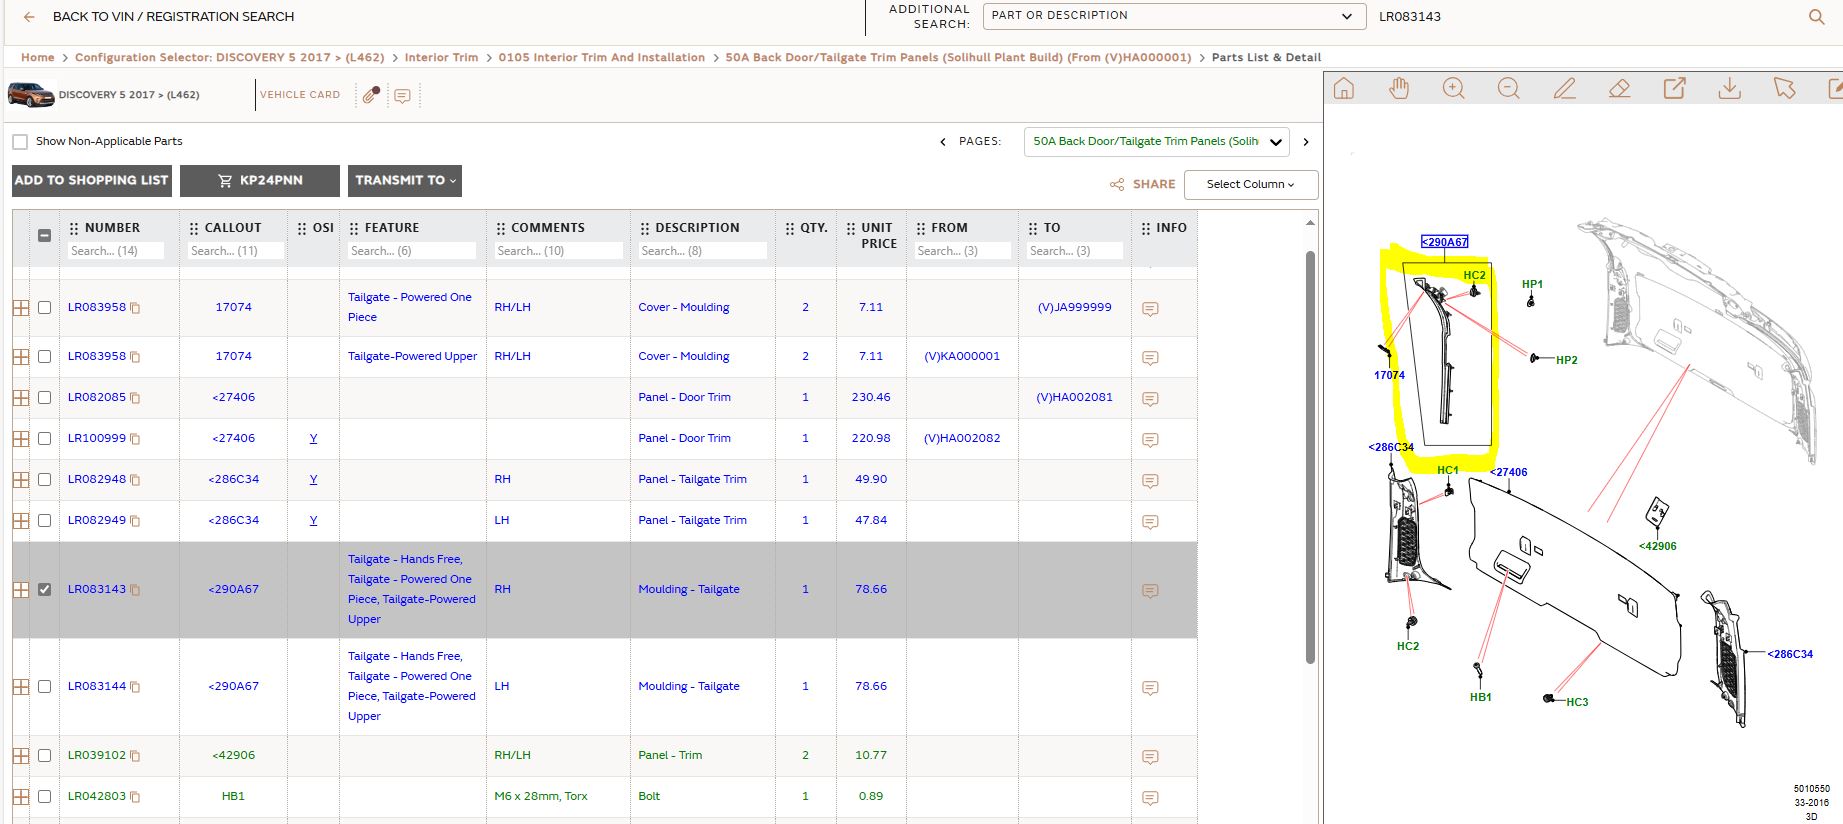Viewport: 1843px width, 824px height.
Task: Go to Home breadcrumb
Action: (38, 58)
